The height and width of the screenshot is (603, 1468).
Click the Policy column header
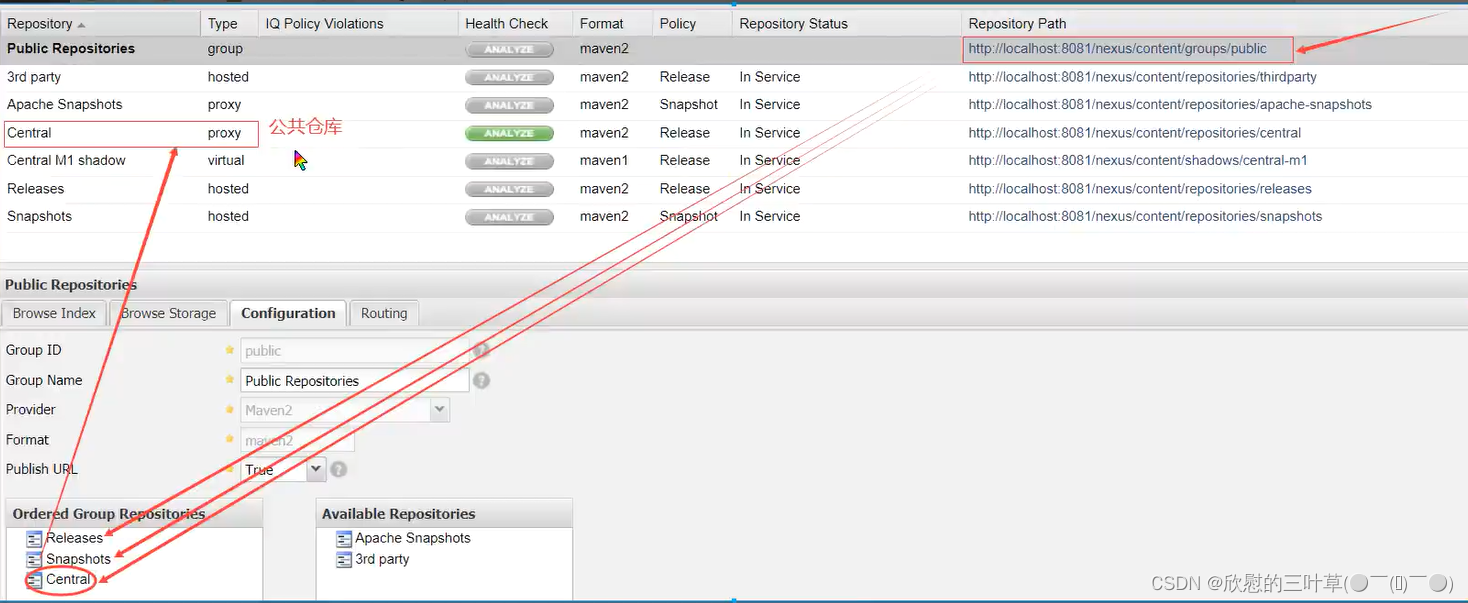coord(692,23)
